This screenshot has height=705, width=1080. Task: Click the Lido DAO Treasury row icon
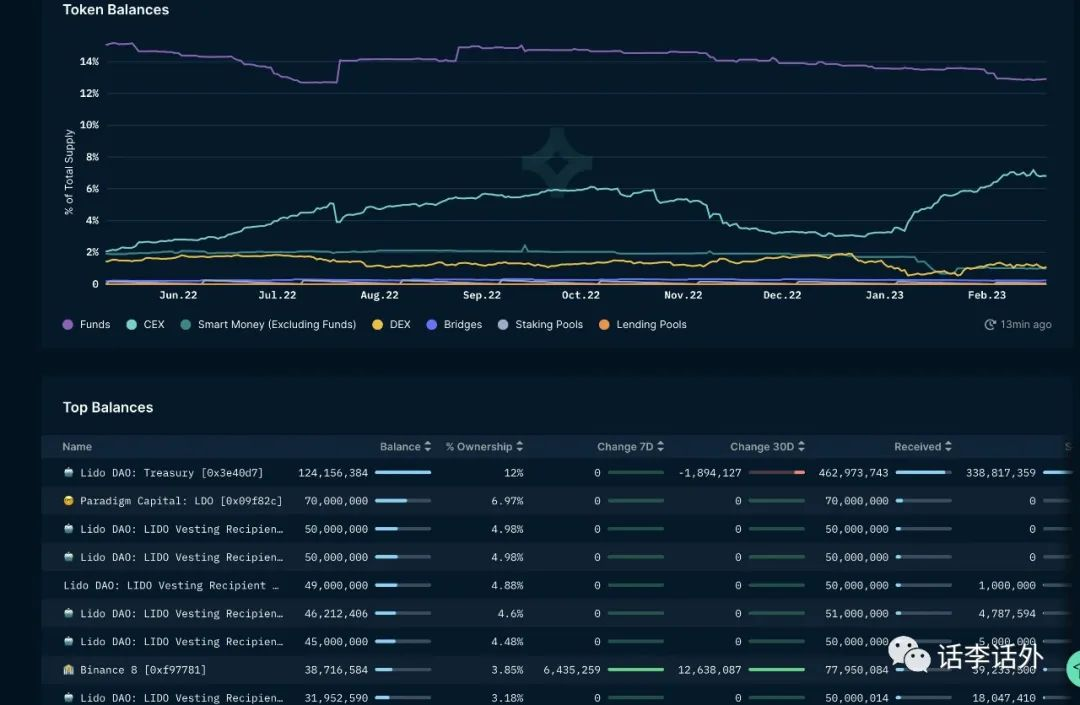click(x=68, y=472)
